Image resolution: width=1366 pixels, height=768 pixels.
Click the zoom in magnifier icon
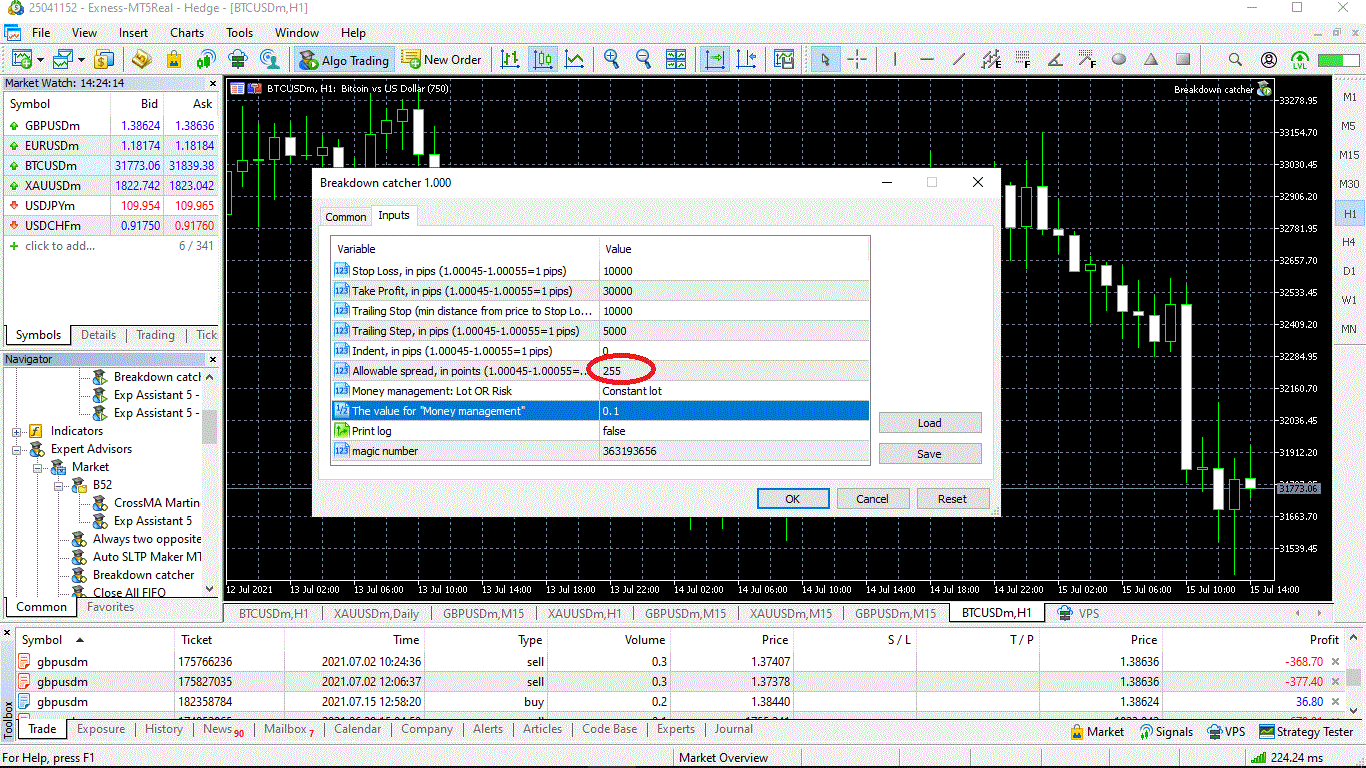[611, 59]
